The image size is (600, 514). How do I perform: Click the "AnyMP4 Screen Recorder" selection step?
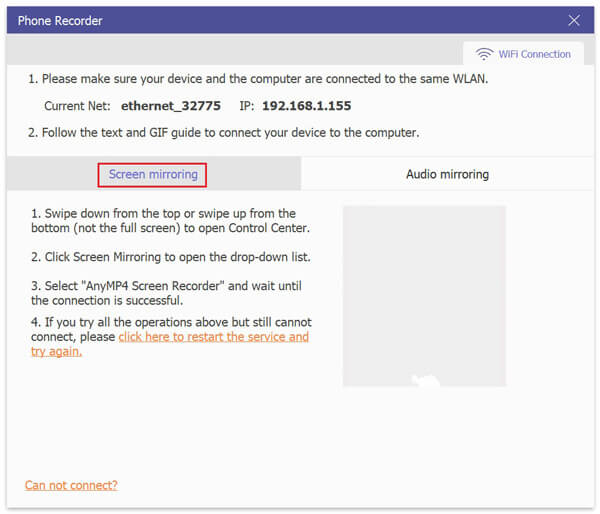tap(166, 293)
